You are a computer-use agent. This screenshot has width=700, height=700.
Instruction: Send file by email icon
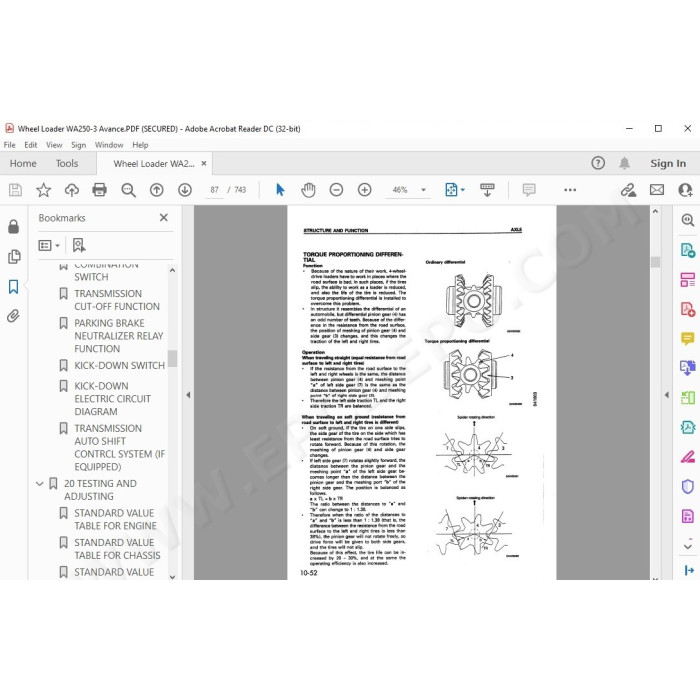click(657, 190)
